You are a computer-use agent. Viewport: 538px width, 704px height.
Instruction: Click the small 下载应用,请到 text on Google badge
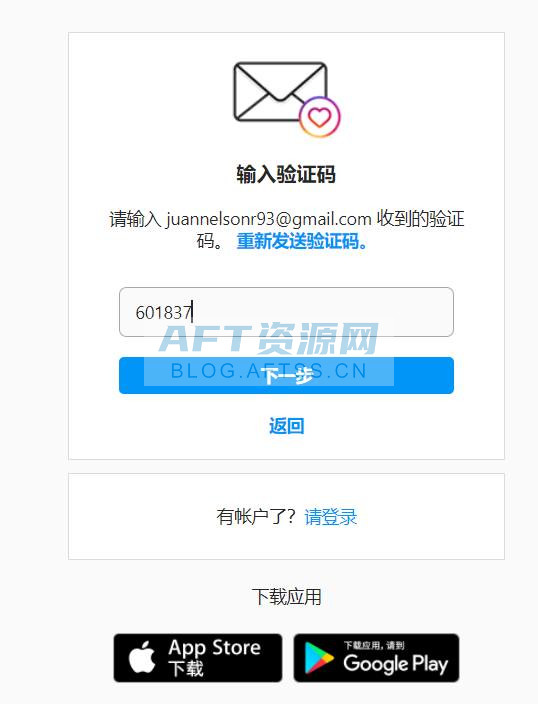coord(374,645)
